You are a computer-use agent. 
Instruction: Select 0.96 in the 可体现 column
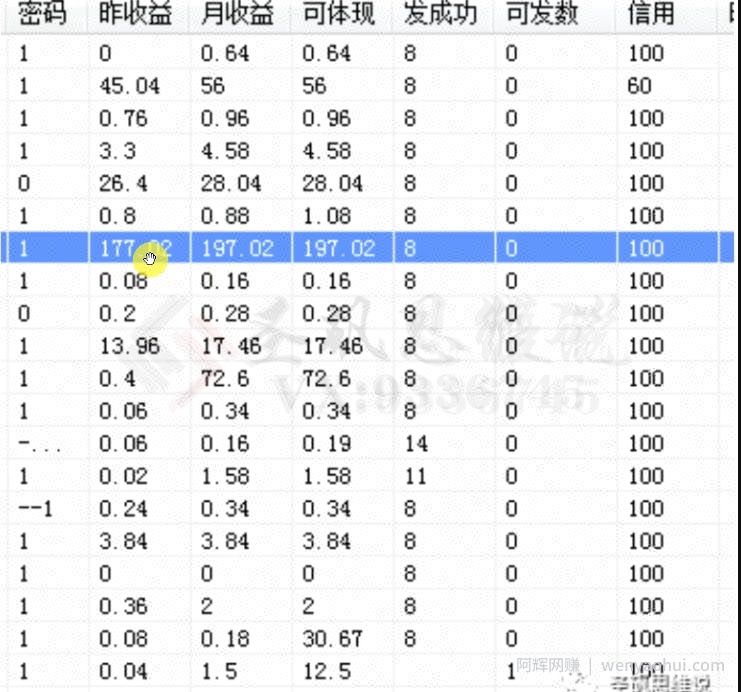327,119
